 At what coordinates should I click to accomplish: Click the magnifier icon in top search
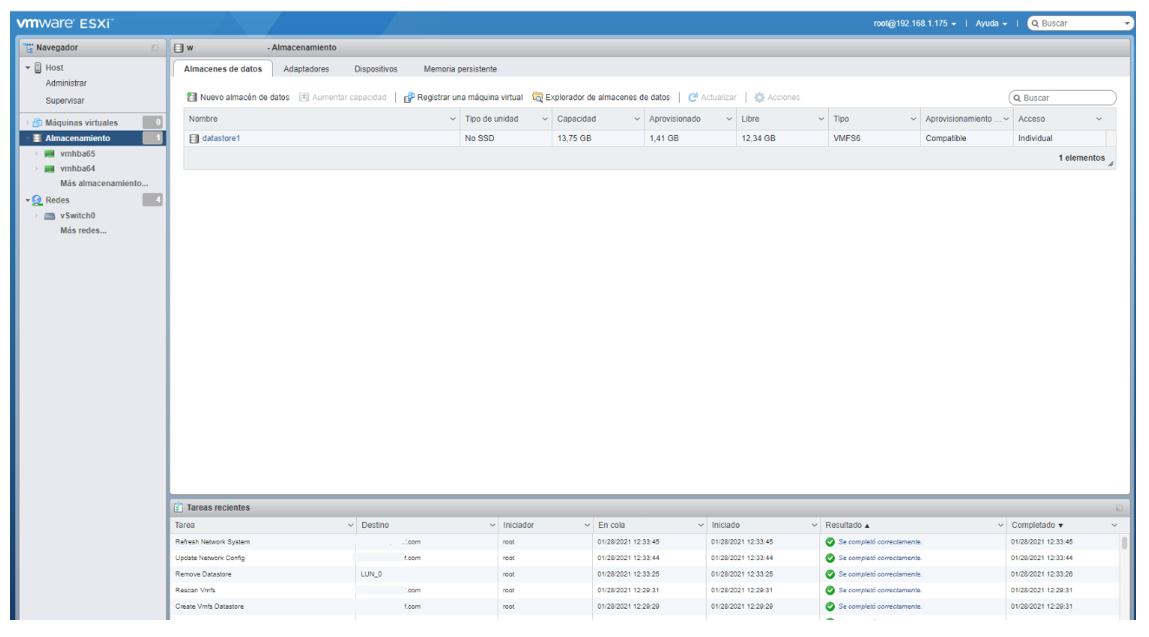pos(1035,23)
